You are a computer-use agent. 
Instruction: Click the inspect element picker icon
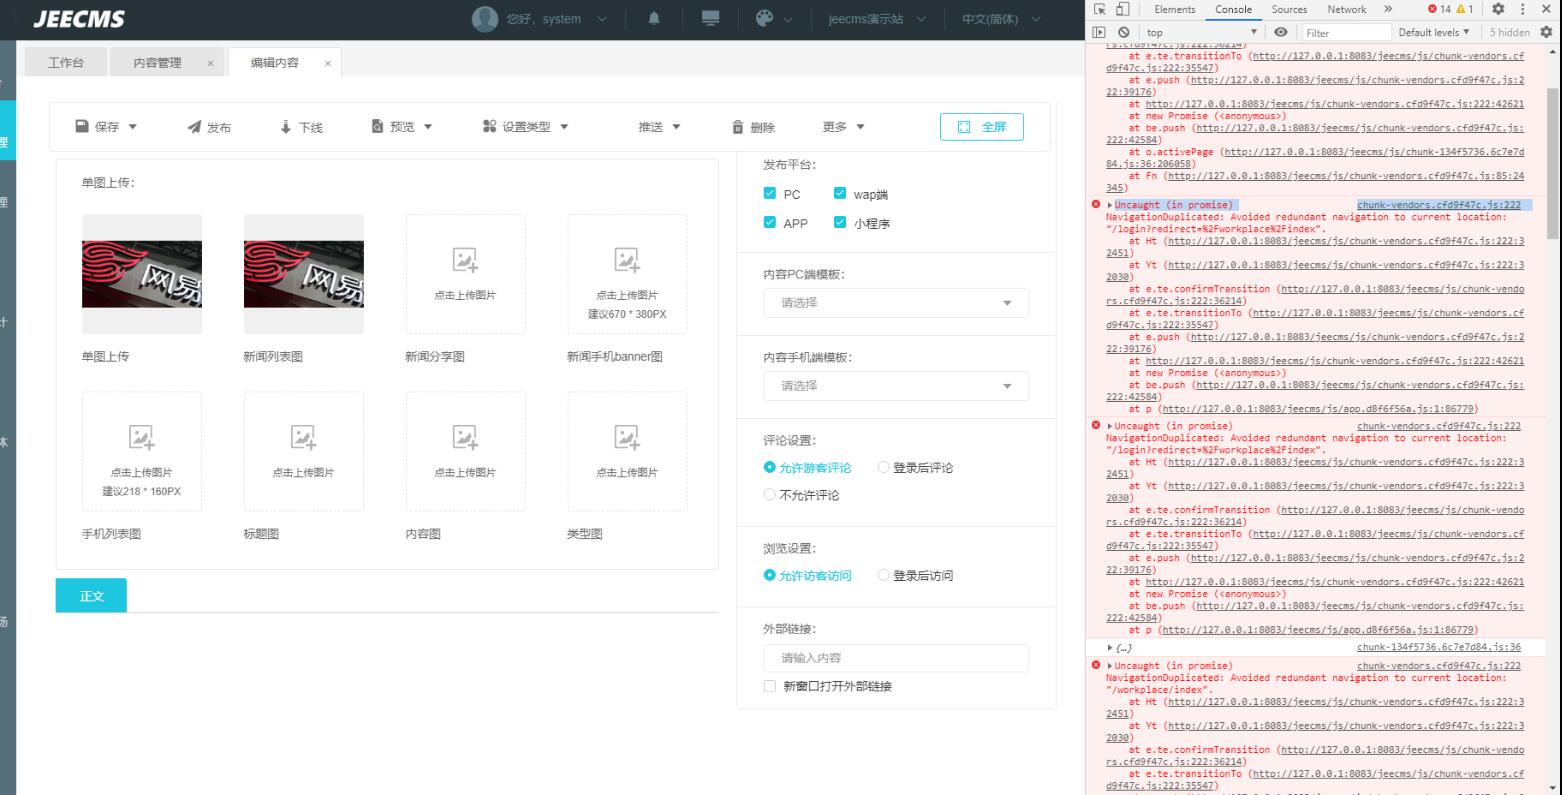pyautogui.click(x=1100, y=9)
